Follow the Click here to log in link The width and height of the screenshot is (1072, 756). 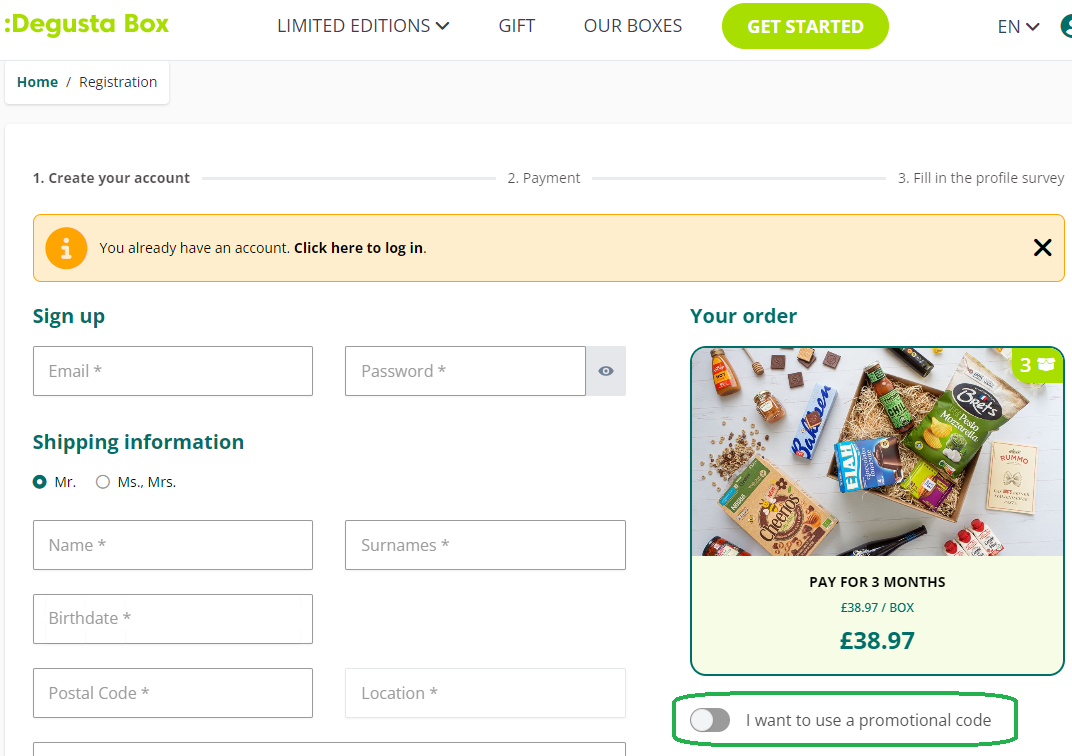pos(358,248)
